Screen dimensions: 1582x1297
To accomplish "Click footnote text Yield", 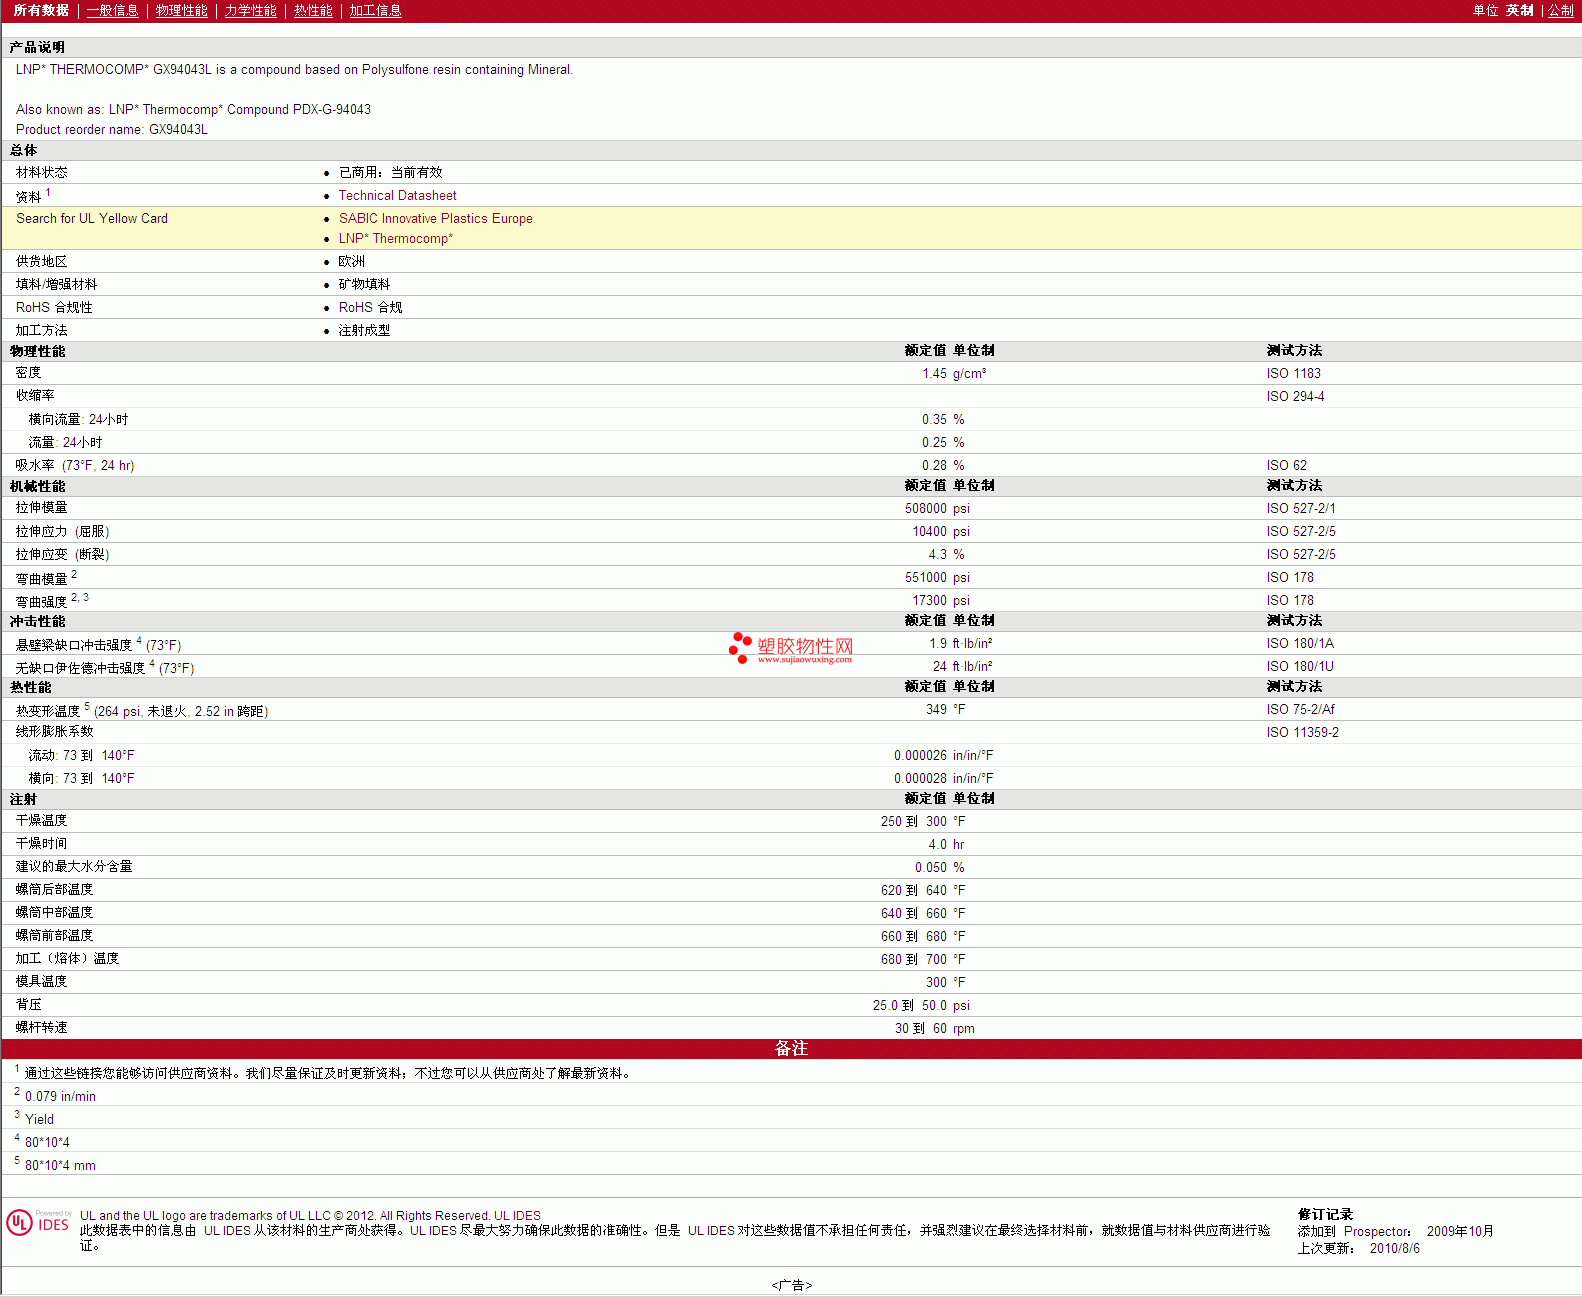I will coord(39,1120).
